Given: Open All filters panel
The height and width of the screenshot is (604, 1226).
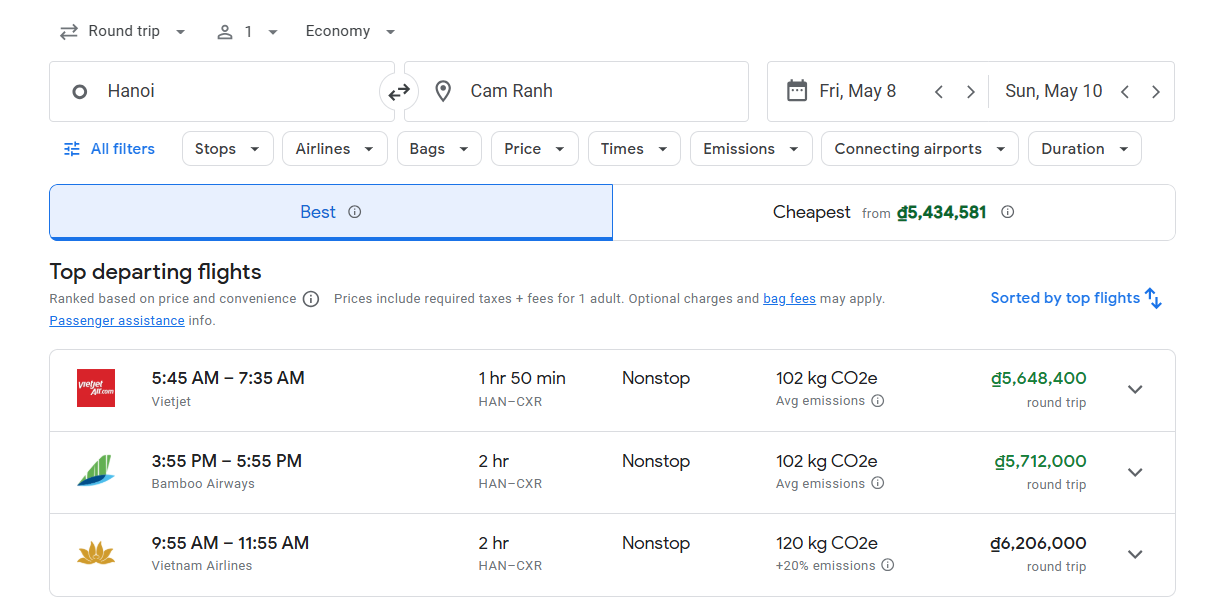Looking at the screenshot, I should pyautogui.click(x=109, y=149).
